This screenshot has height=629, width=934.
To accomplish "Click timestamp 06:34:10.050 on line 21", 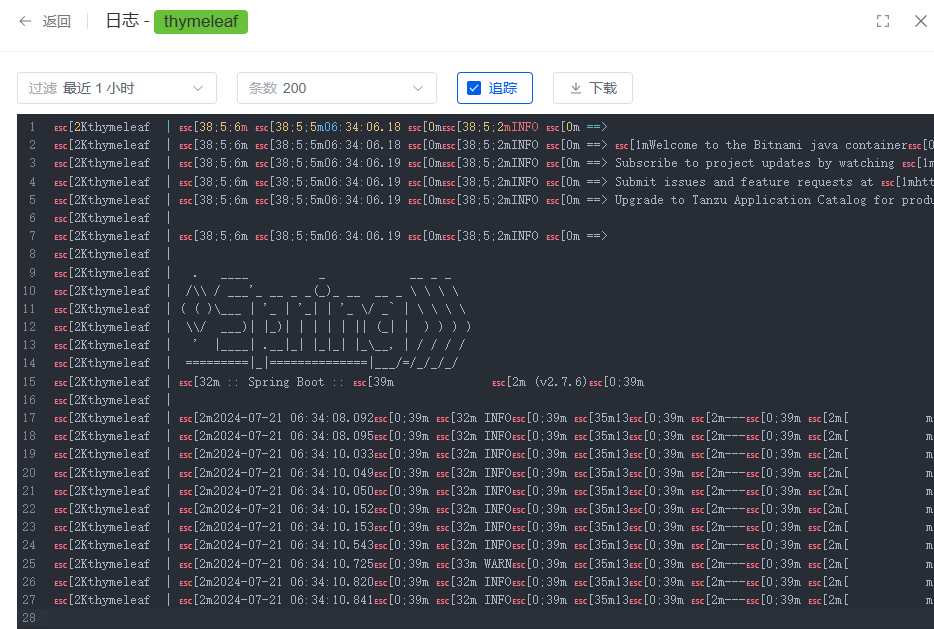I will 332,490.
